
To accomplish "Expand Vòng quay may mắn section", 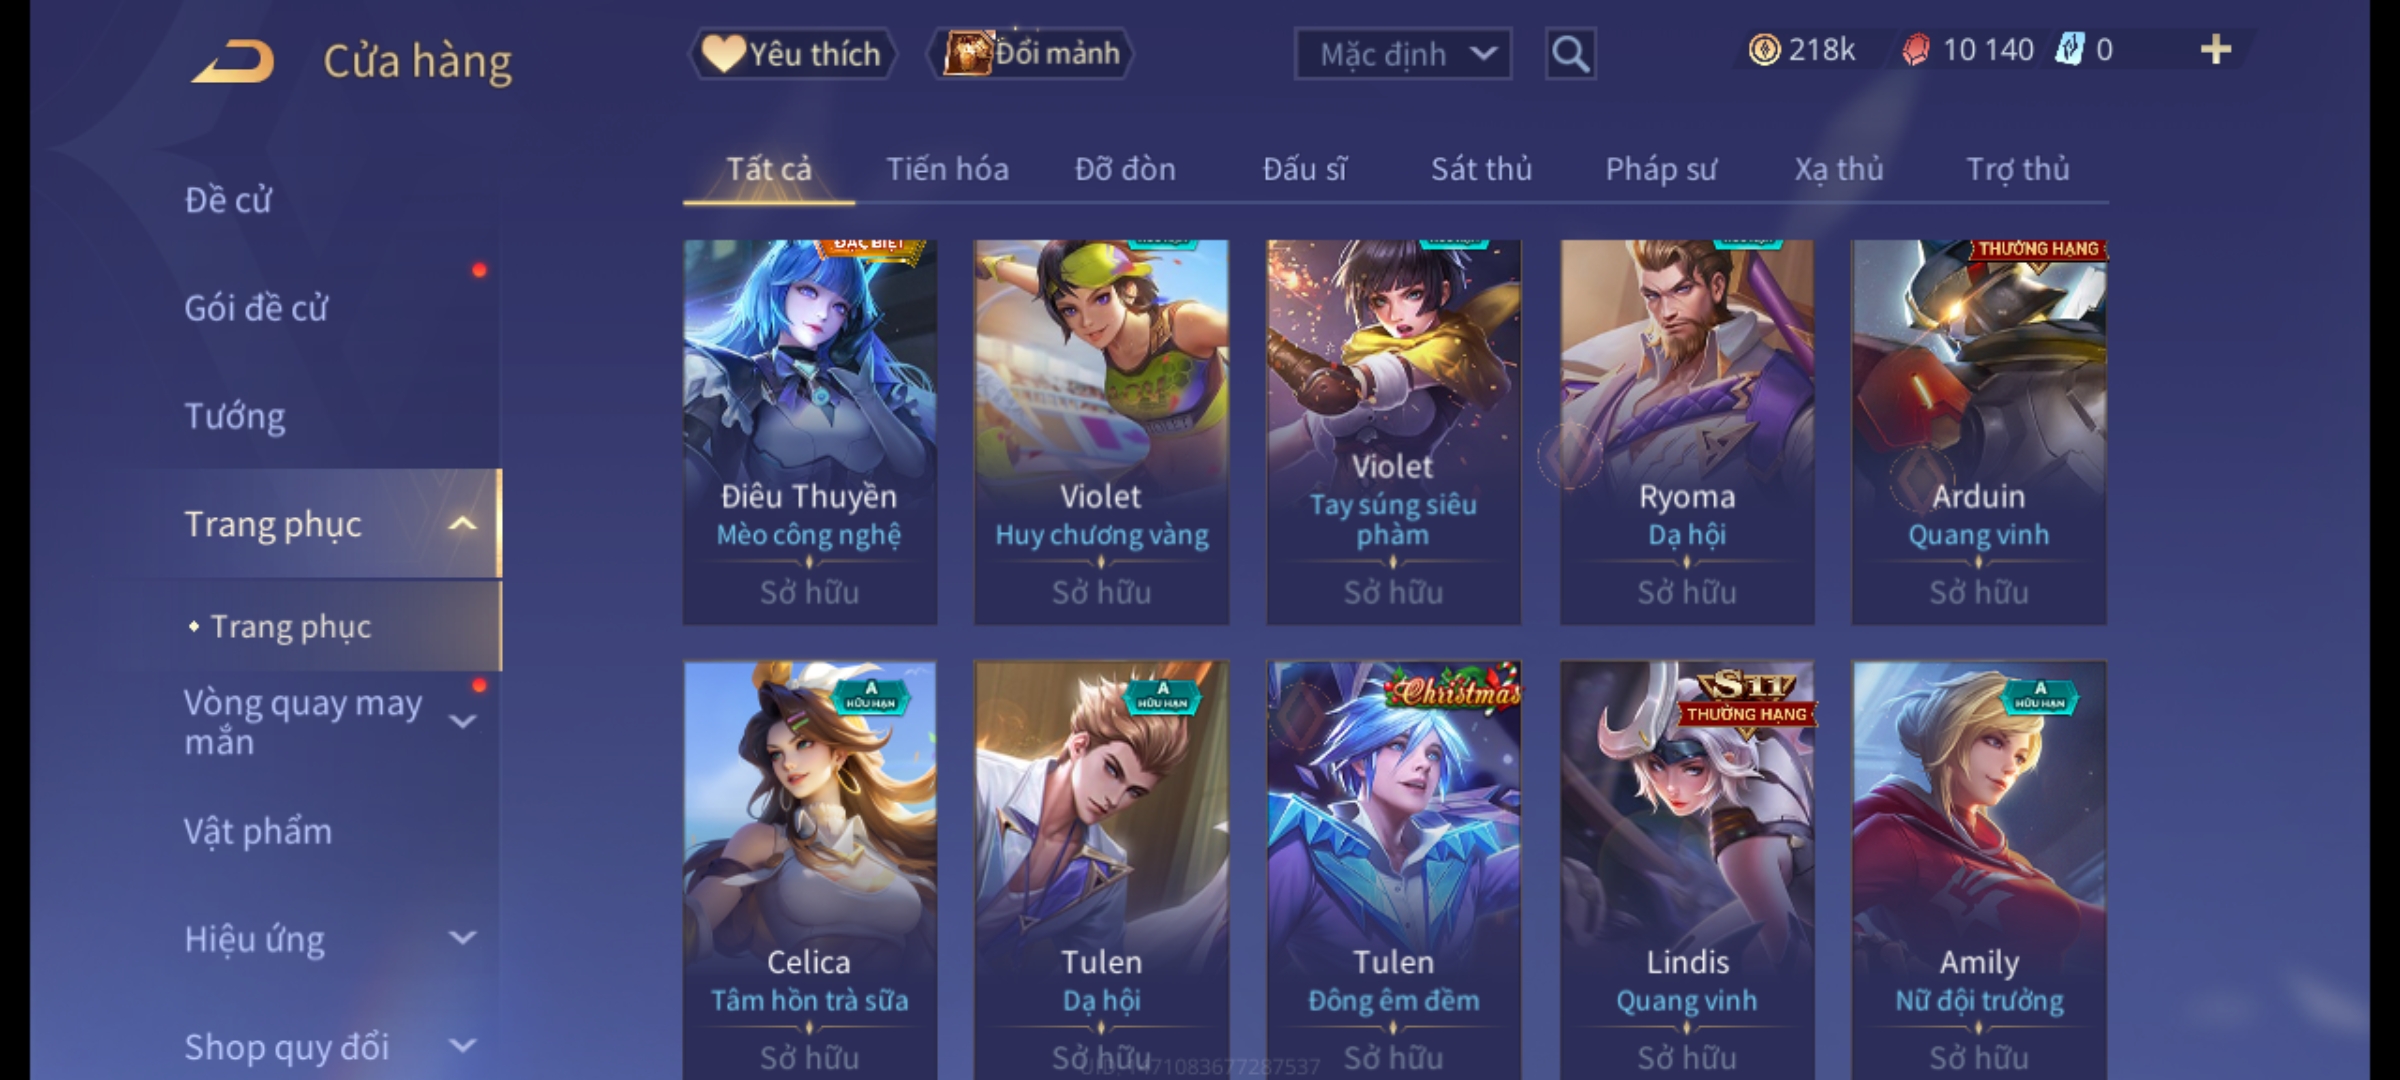I will 462,721.
